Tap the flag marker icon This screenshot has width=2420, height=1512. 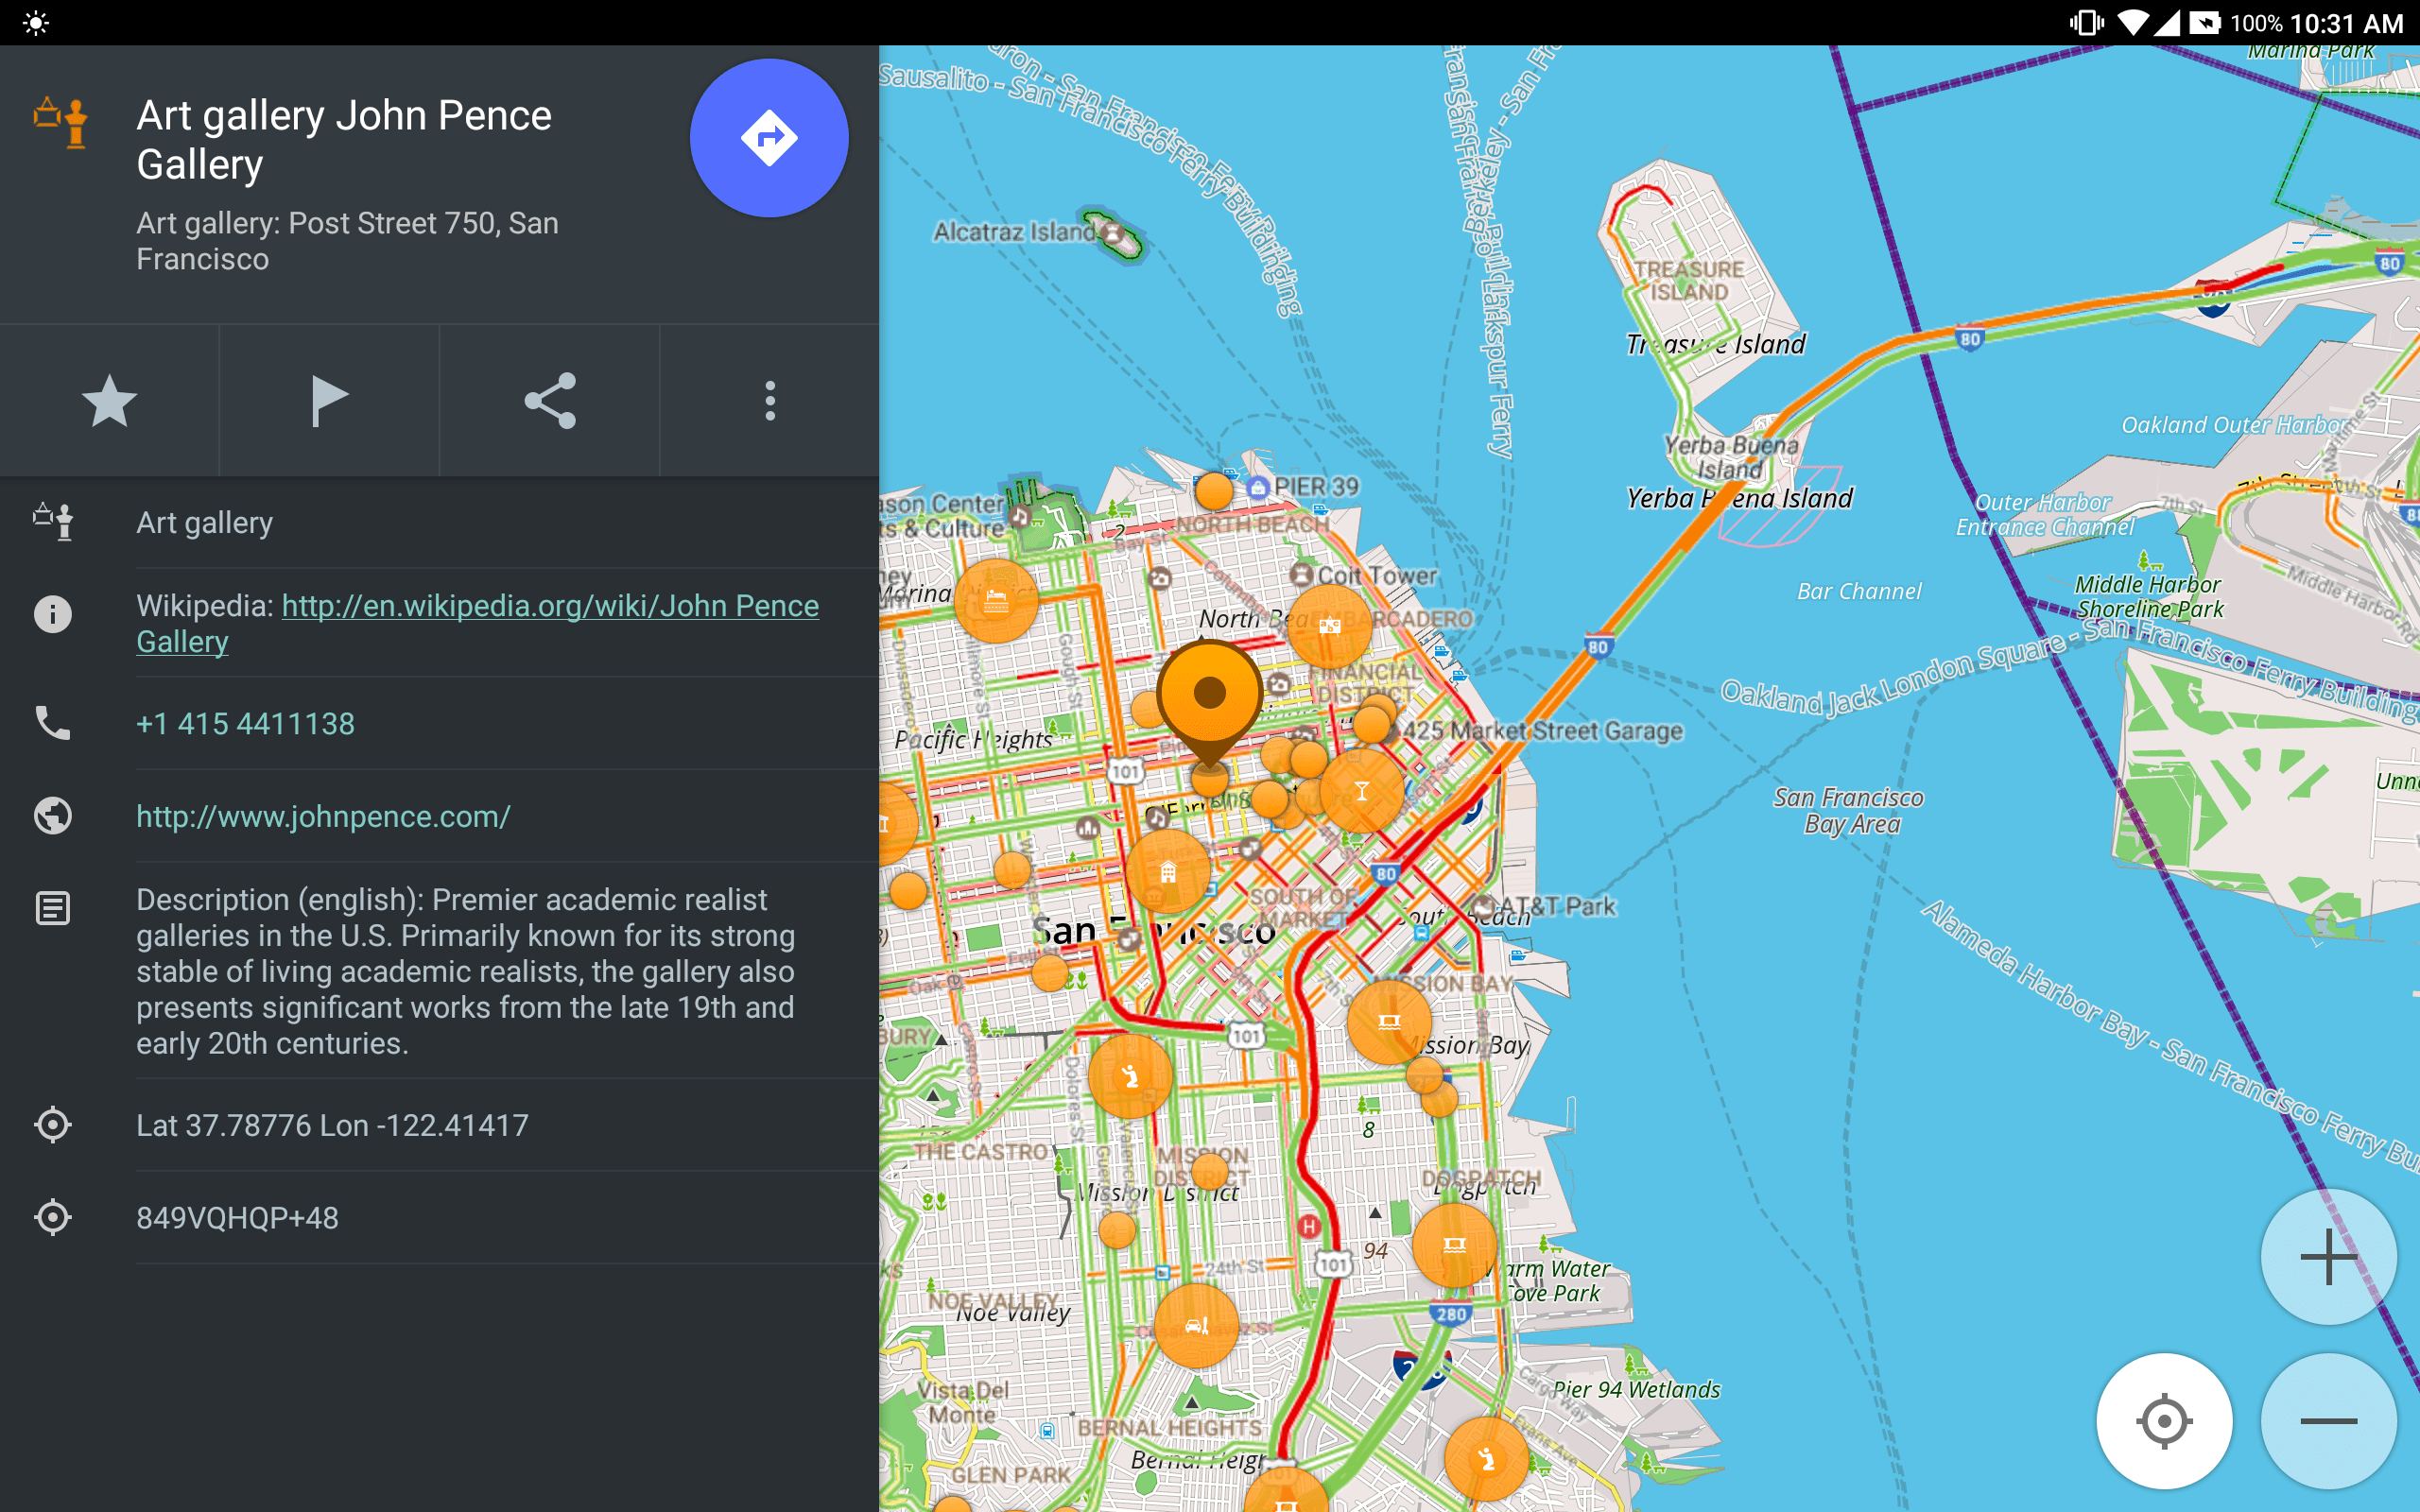[x=329, y=401]
